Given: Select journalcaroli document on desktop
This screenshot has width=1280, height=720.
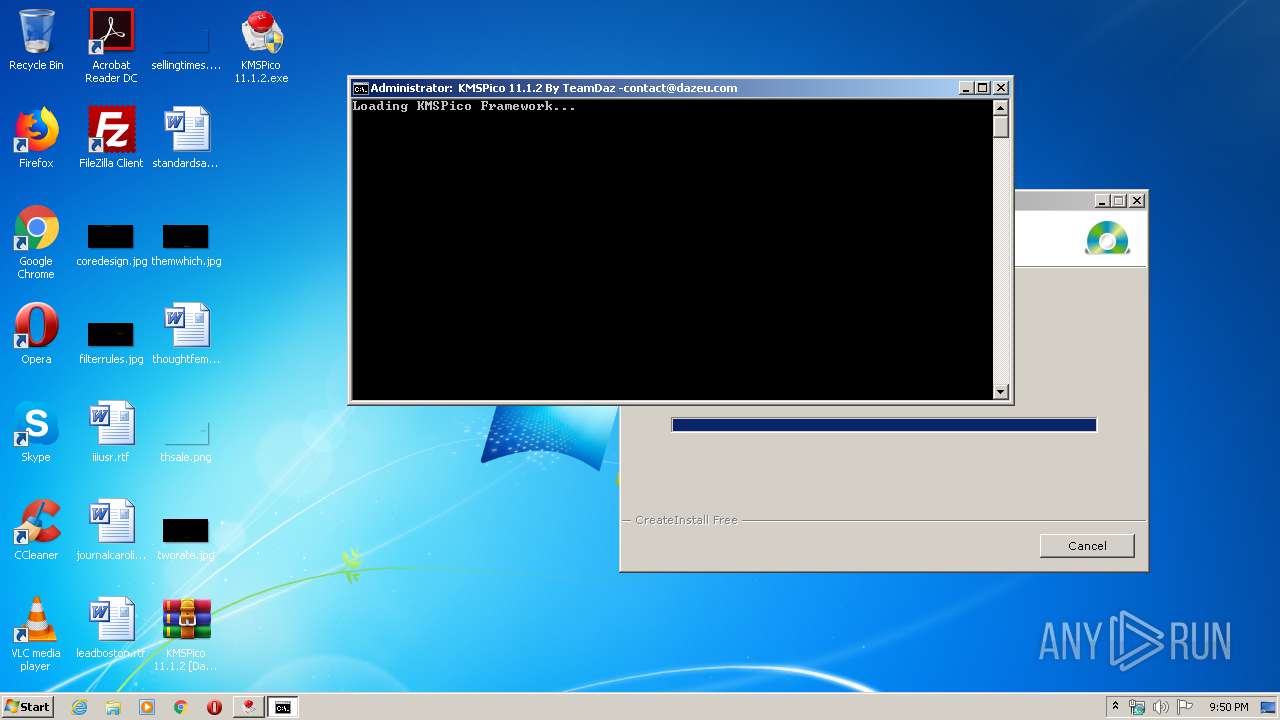Looking at the screenshot, I should [x=111, y=530].
